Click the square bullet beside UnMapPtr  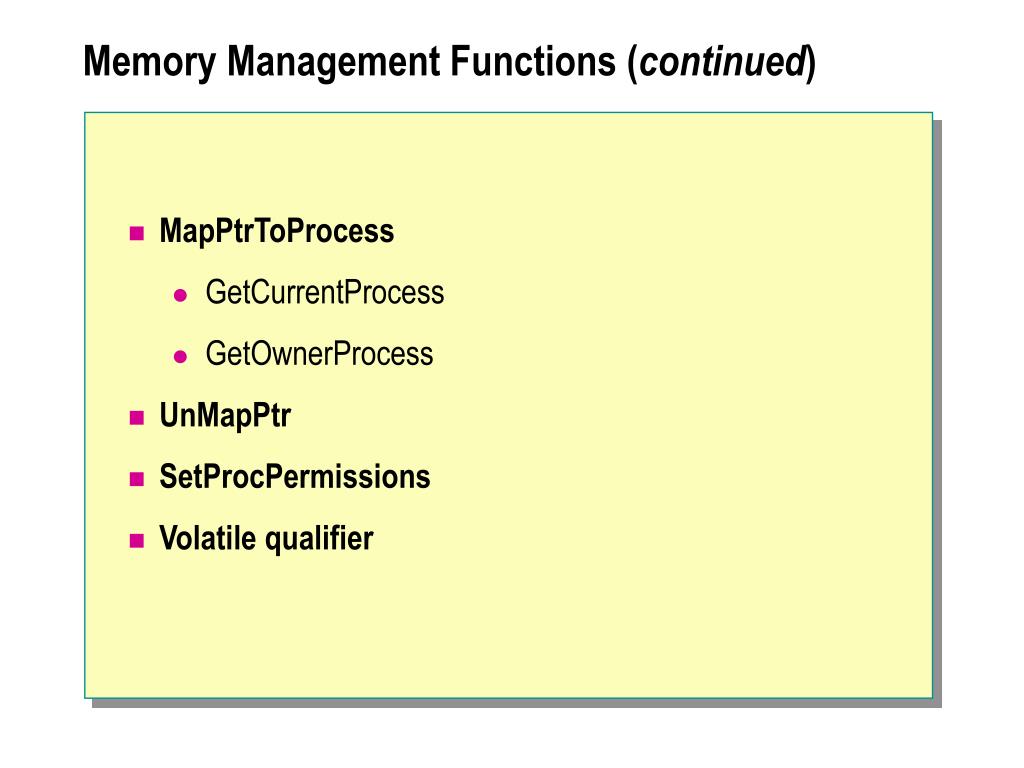pyautogui.click(x=137, y=418)
